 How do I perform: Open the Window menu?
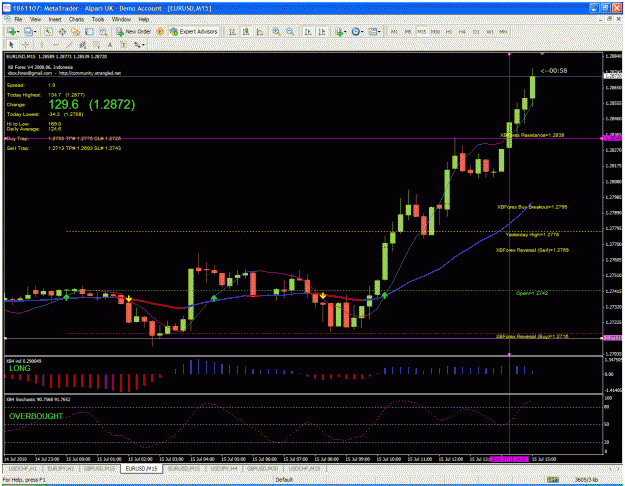pos(121,19)
